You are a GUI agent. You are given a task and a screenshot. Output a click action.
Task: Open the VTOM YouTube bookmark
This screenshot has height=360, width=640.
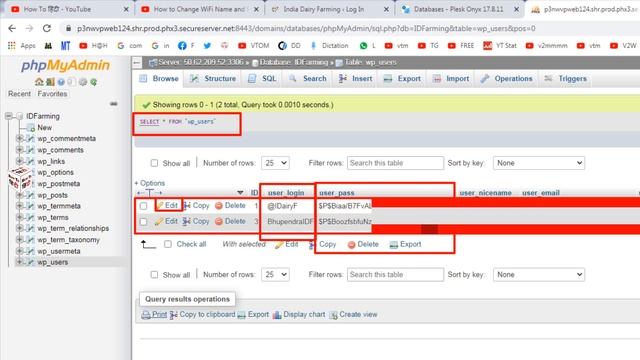253,46
